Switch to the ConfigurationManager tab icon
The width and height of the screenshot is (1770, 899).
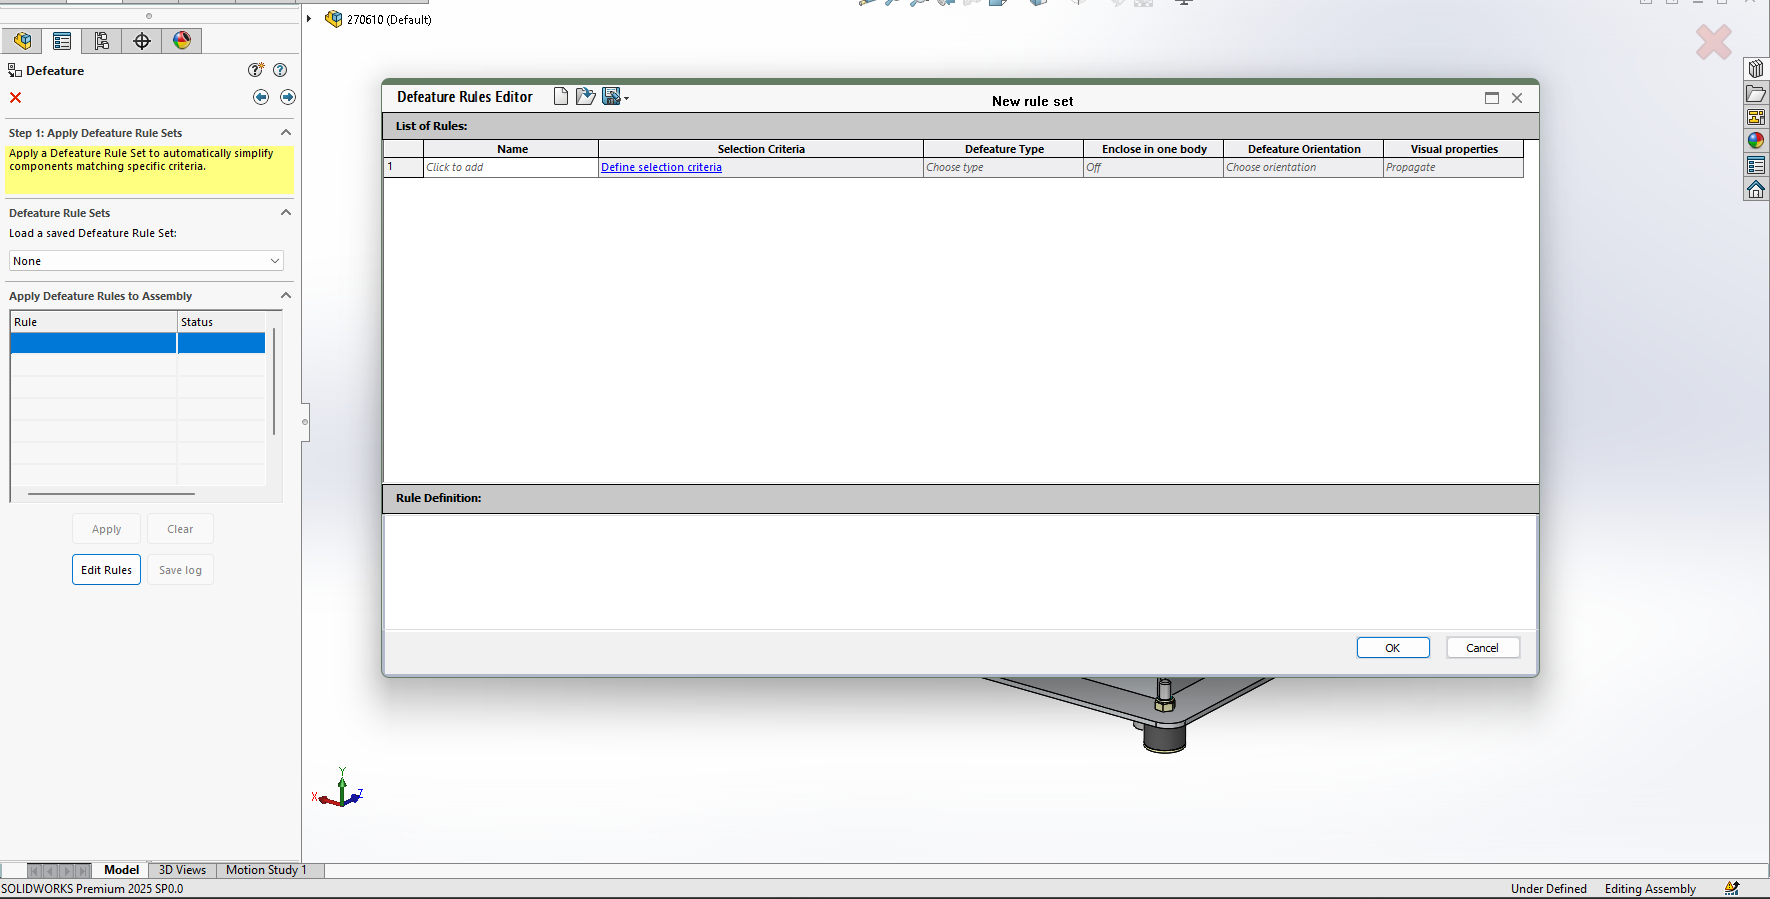(102, 41)
